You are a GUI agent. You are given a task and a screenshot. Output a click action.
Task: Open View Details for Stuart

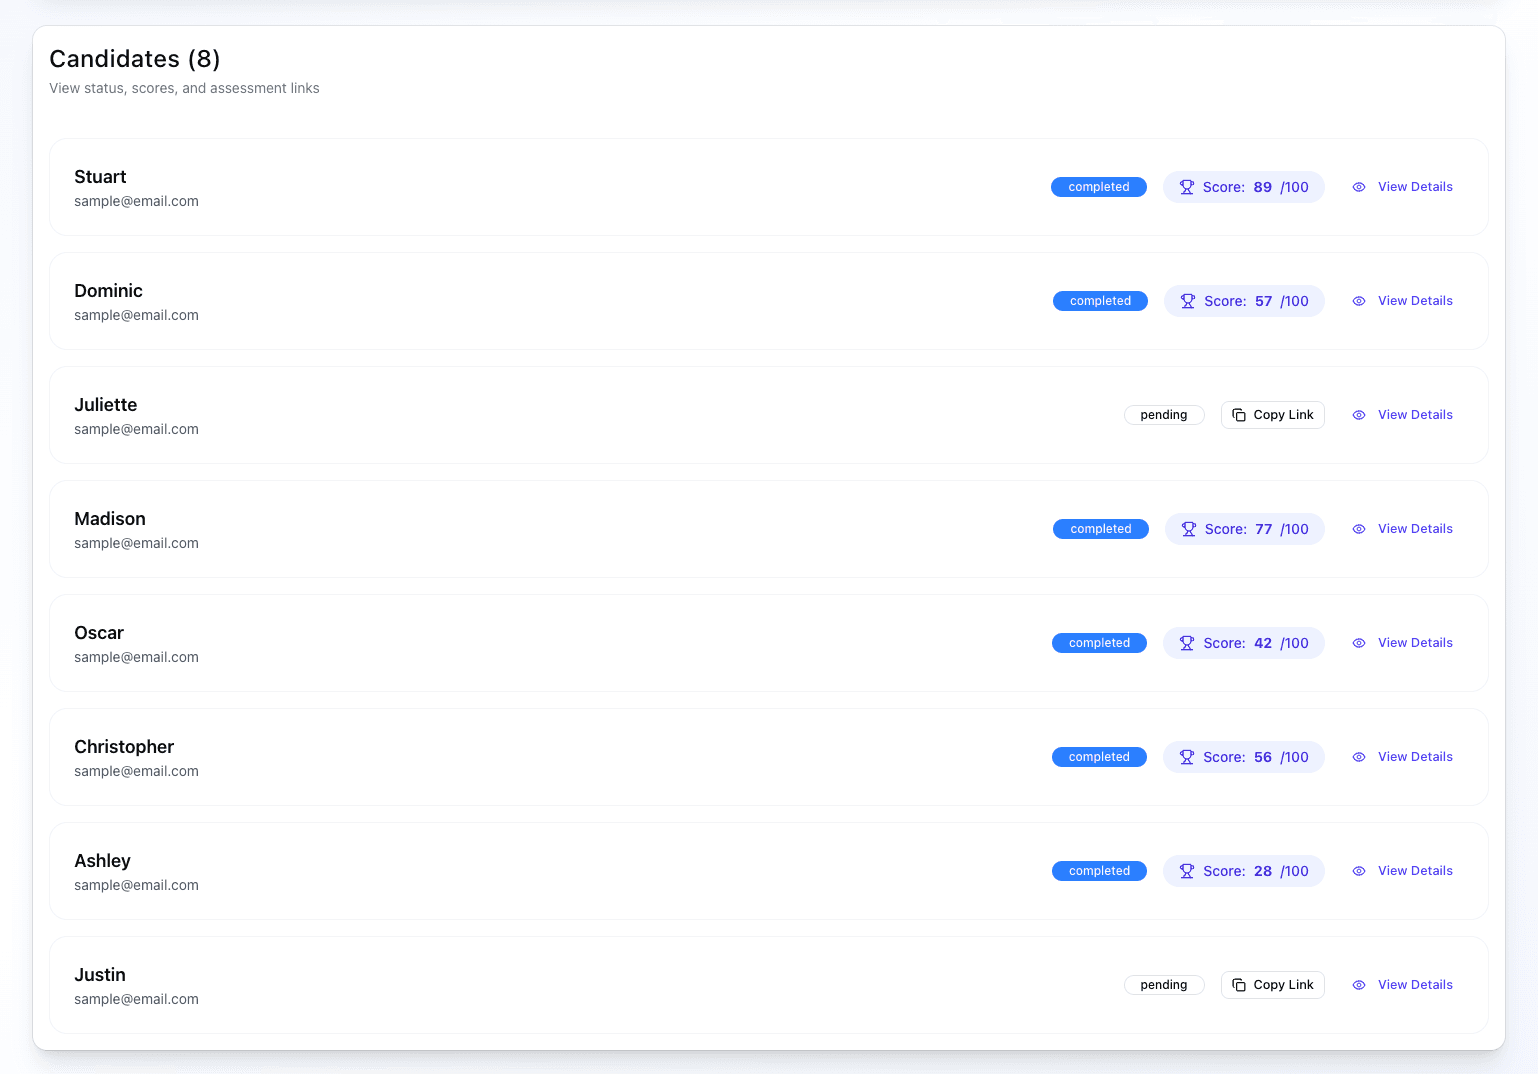coord(1415,186)
